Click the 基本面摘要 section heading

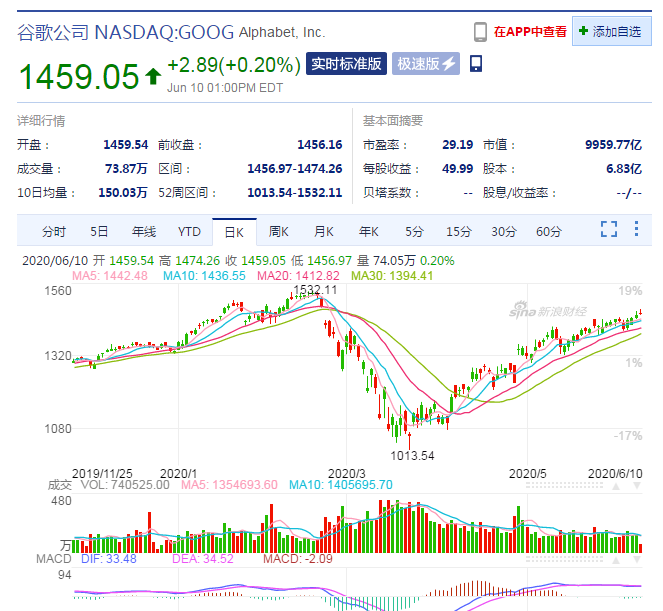393,121
